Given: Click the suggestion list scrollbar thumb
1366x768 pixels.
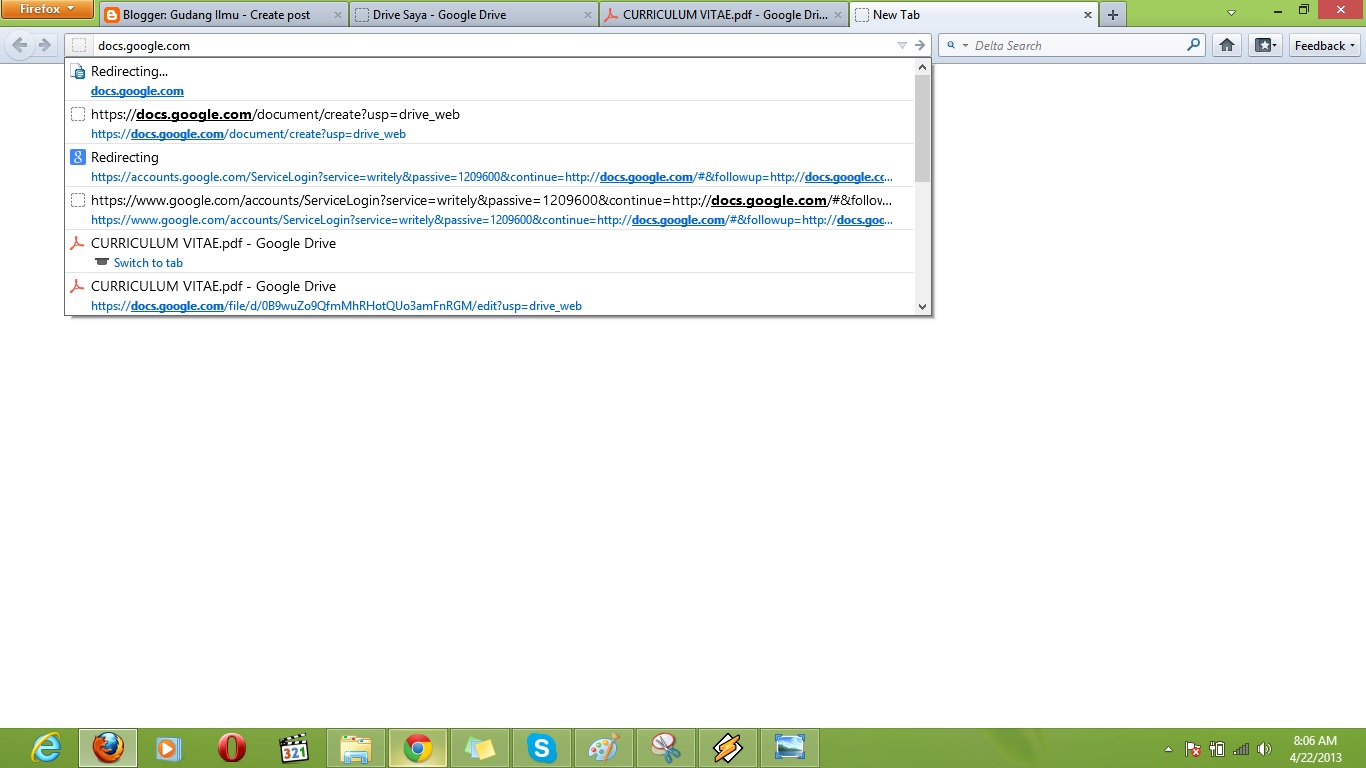Looking at the screenshot, I should (x=922, y=128).
